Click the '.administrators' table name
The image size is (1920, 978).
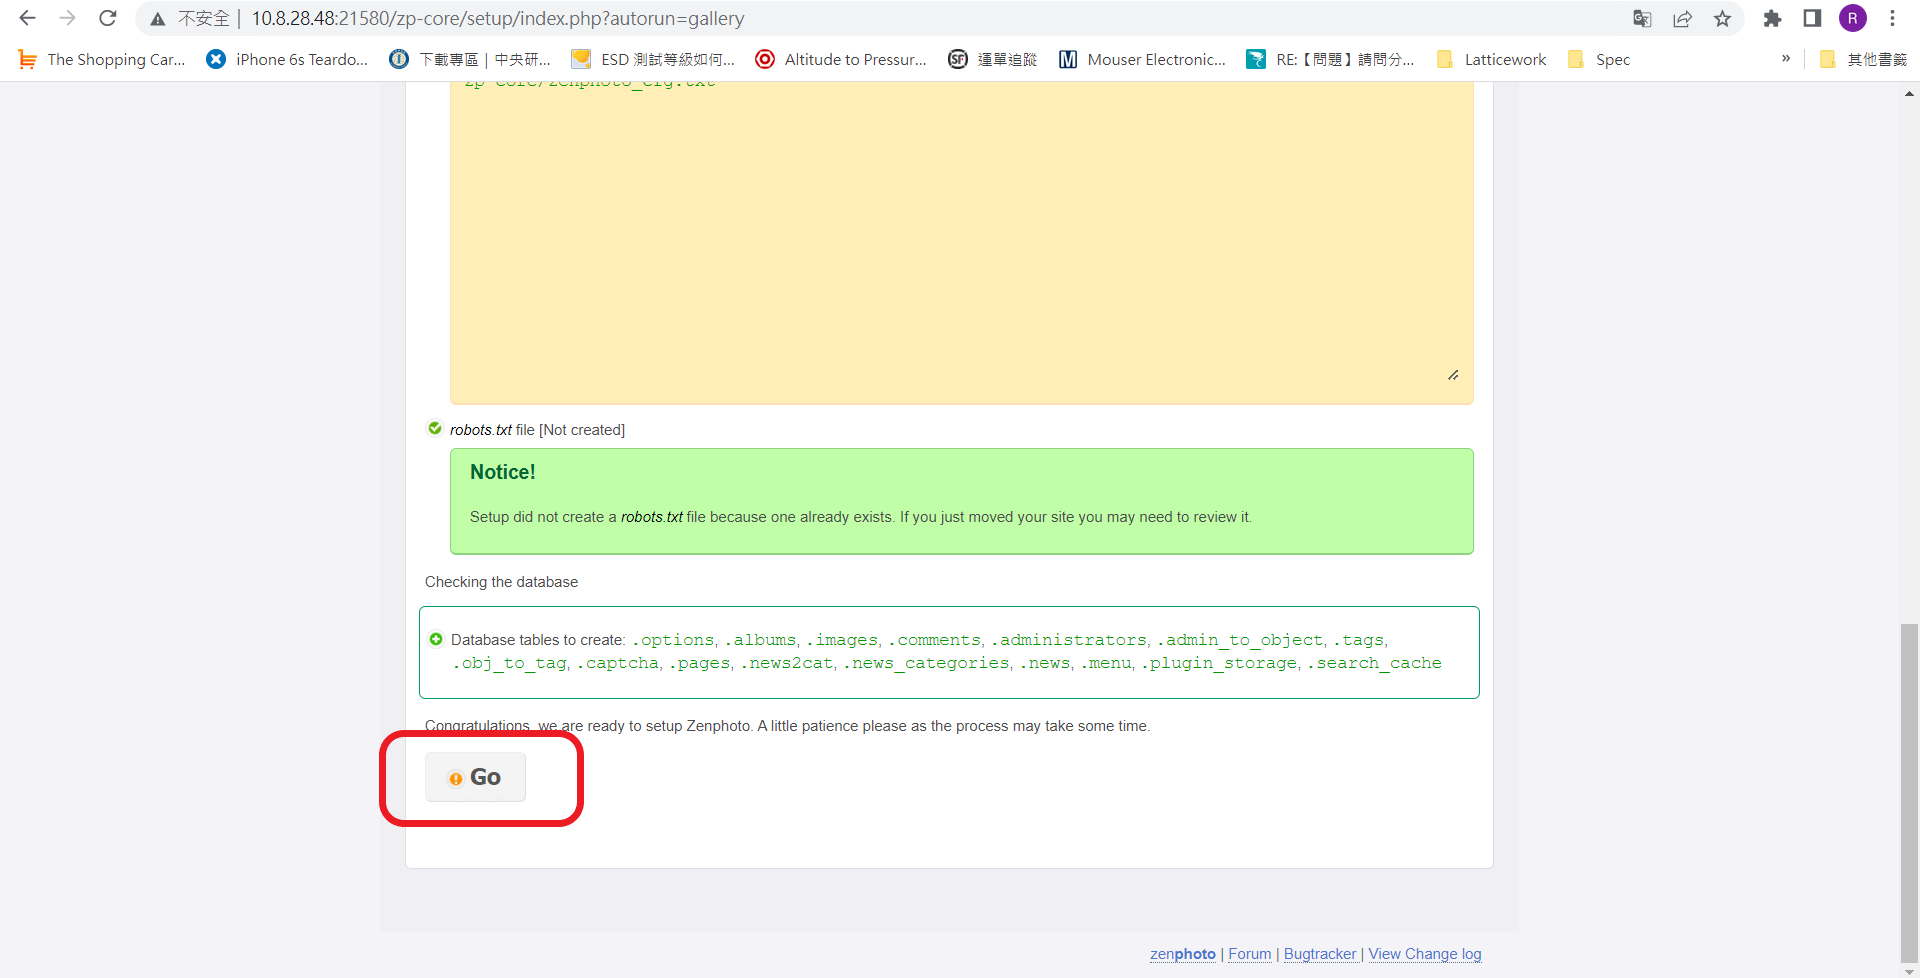tap(1068, 640)
